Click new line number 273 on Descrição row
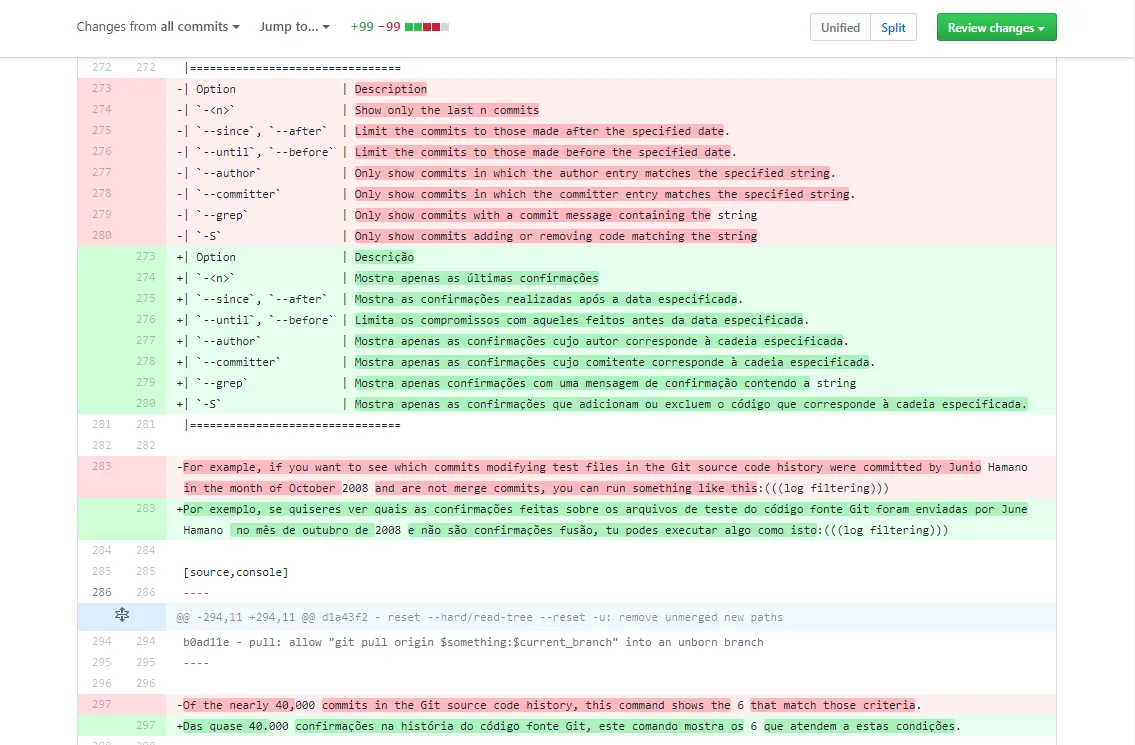This screenshot has width=1135, height=745. [145, 256]
